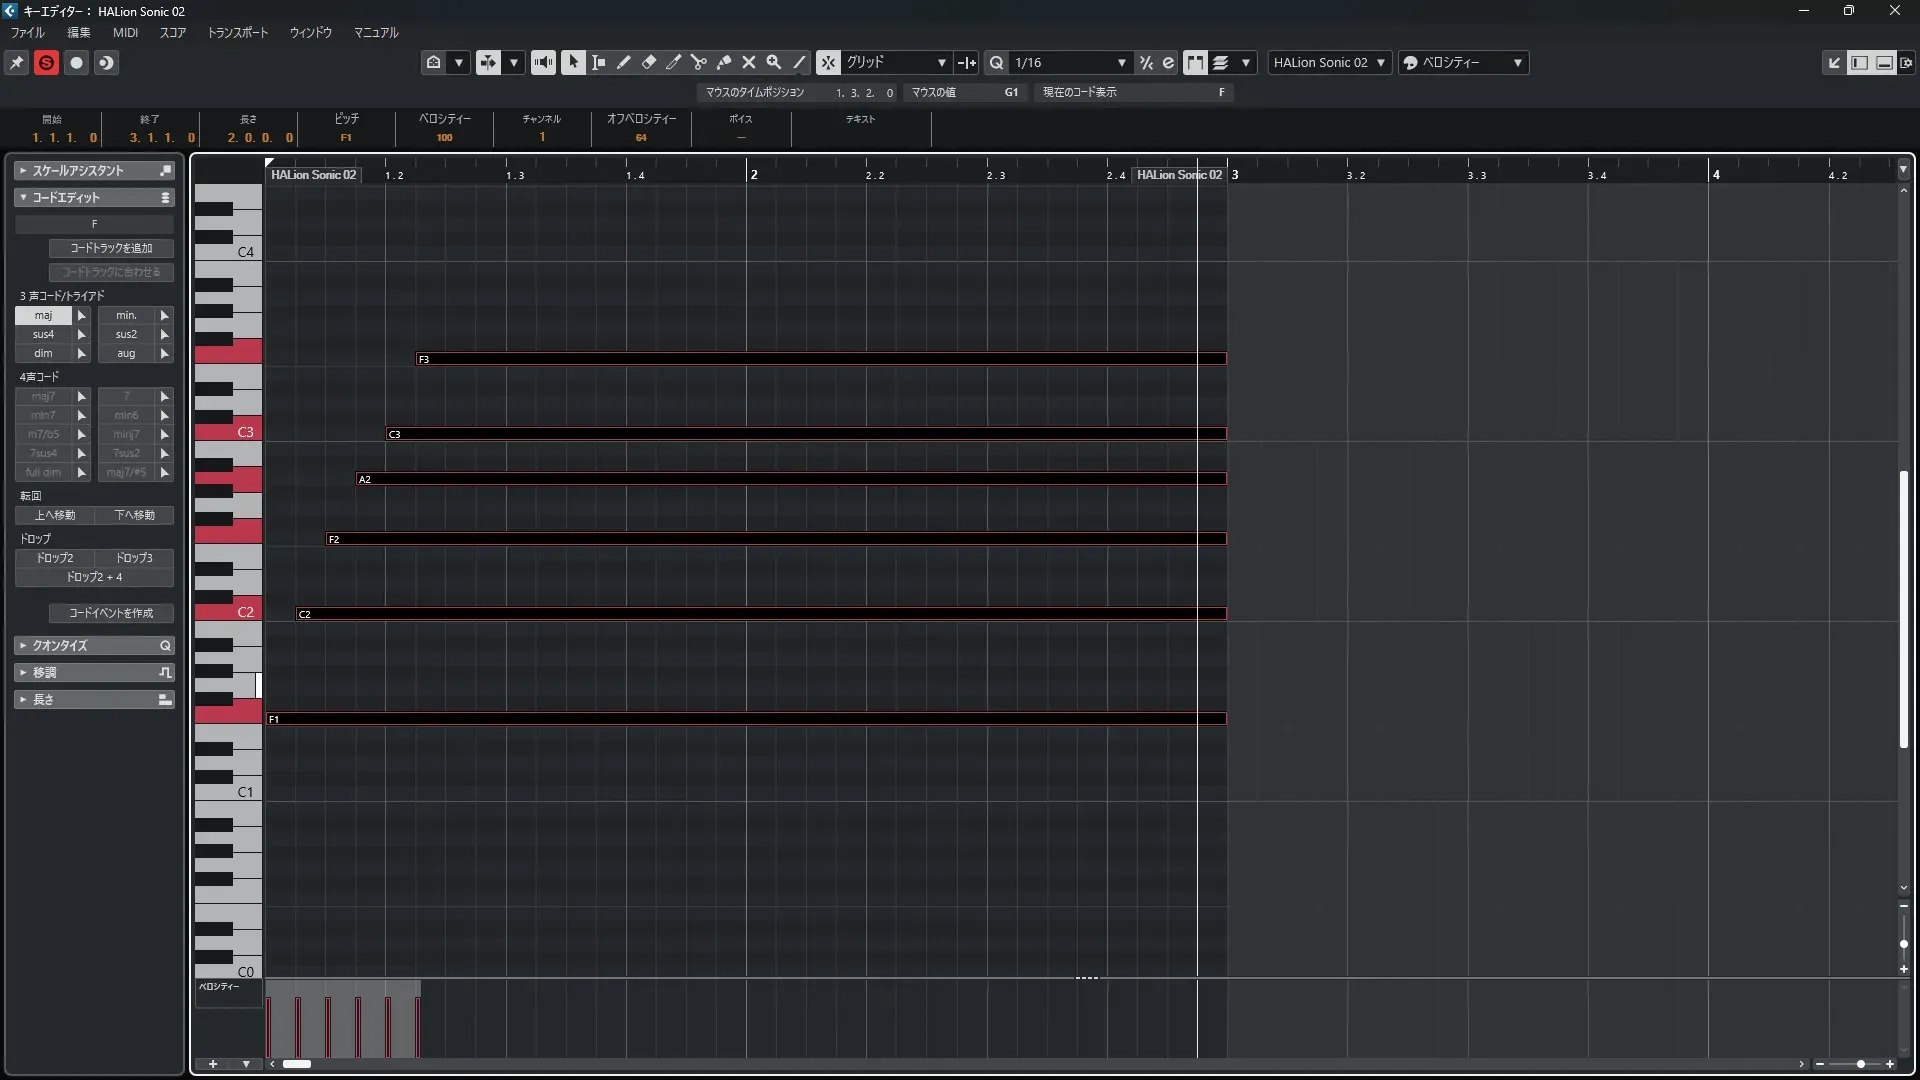Select the Split scissors tool
The image size is (1920, 1080).
[x=699, y=62]
